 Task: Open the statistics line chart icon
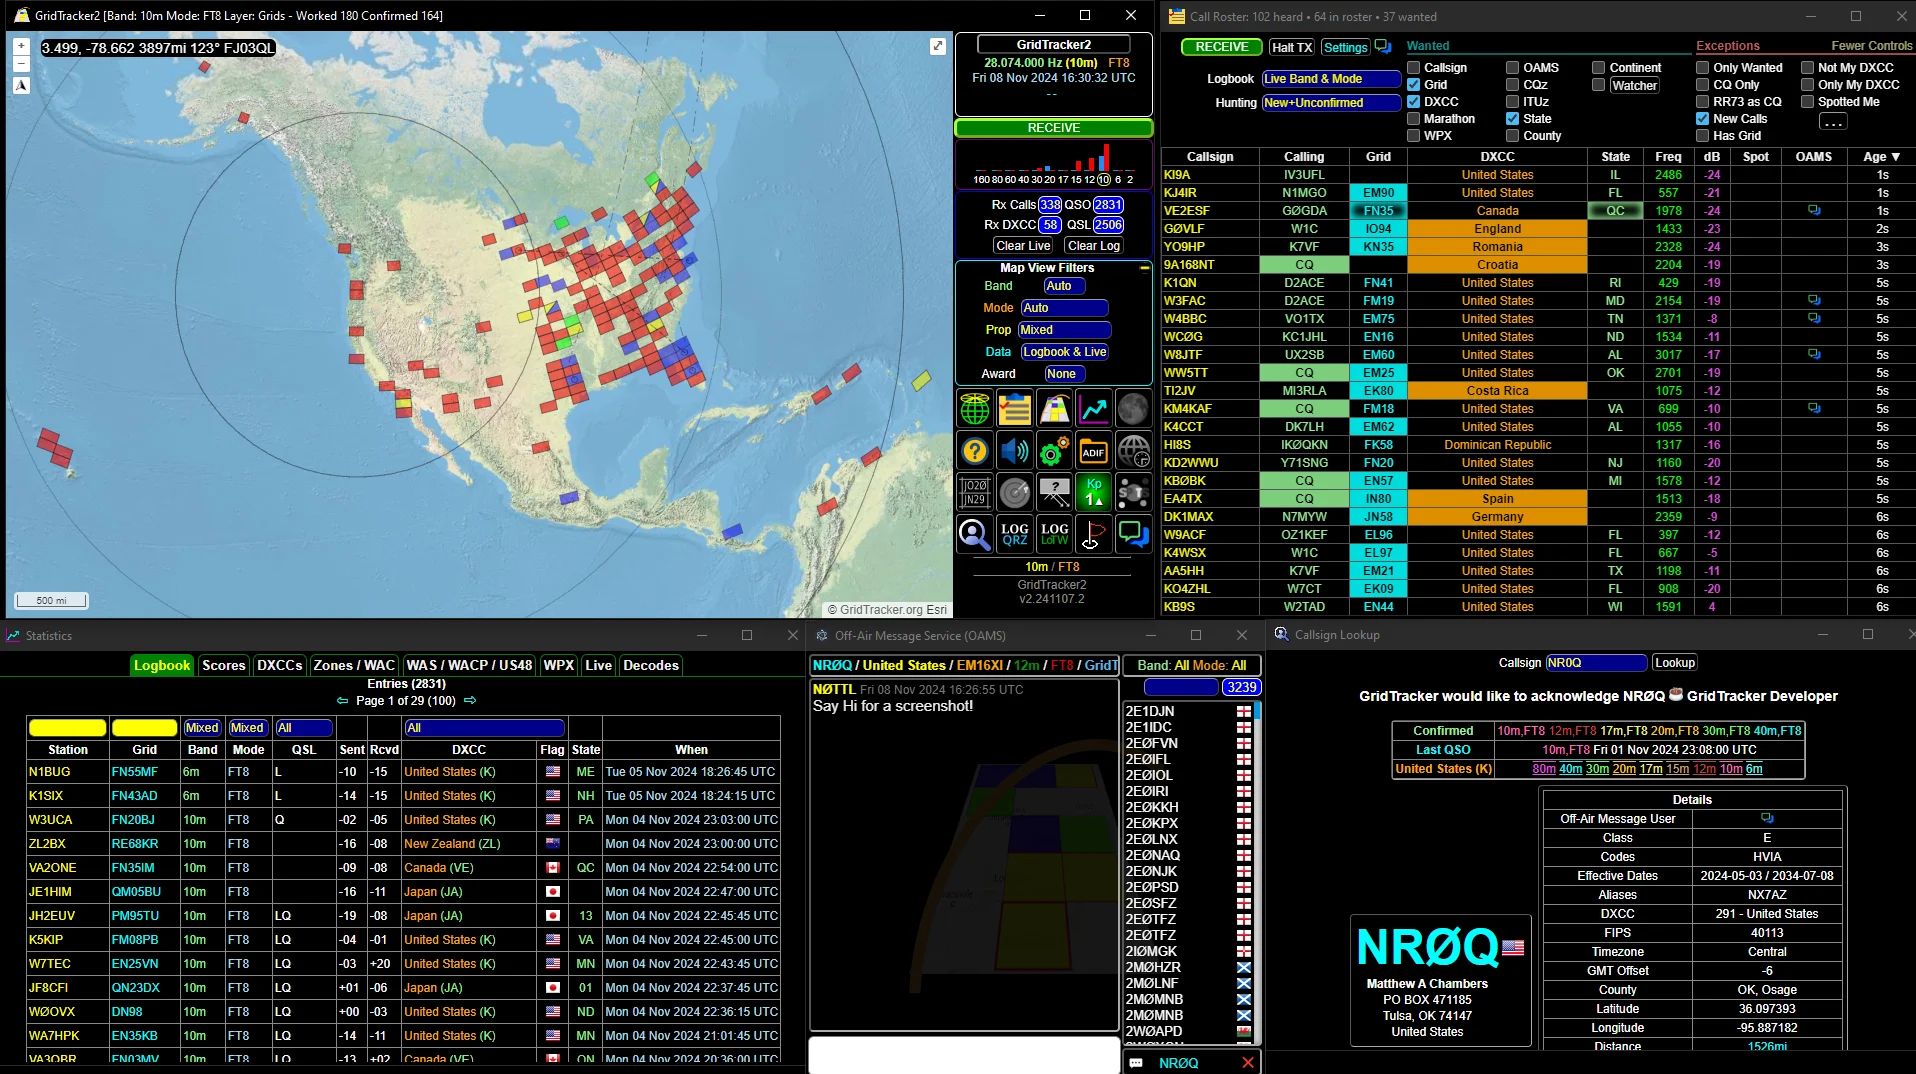pos(1093,409)
